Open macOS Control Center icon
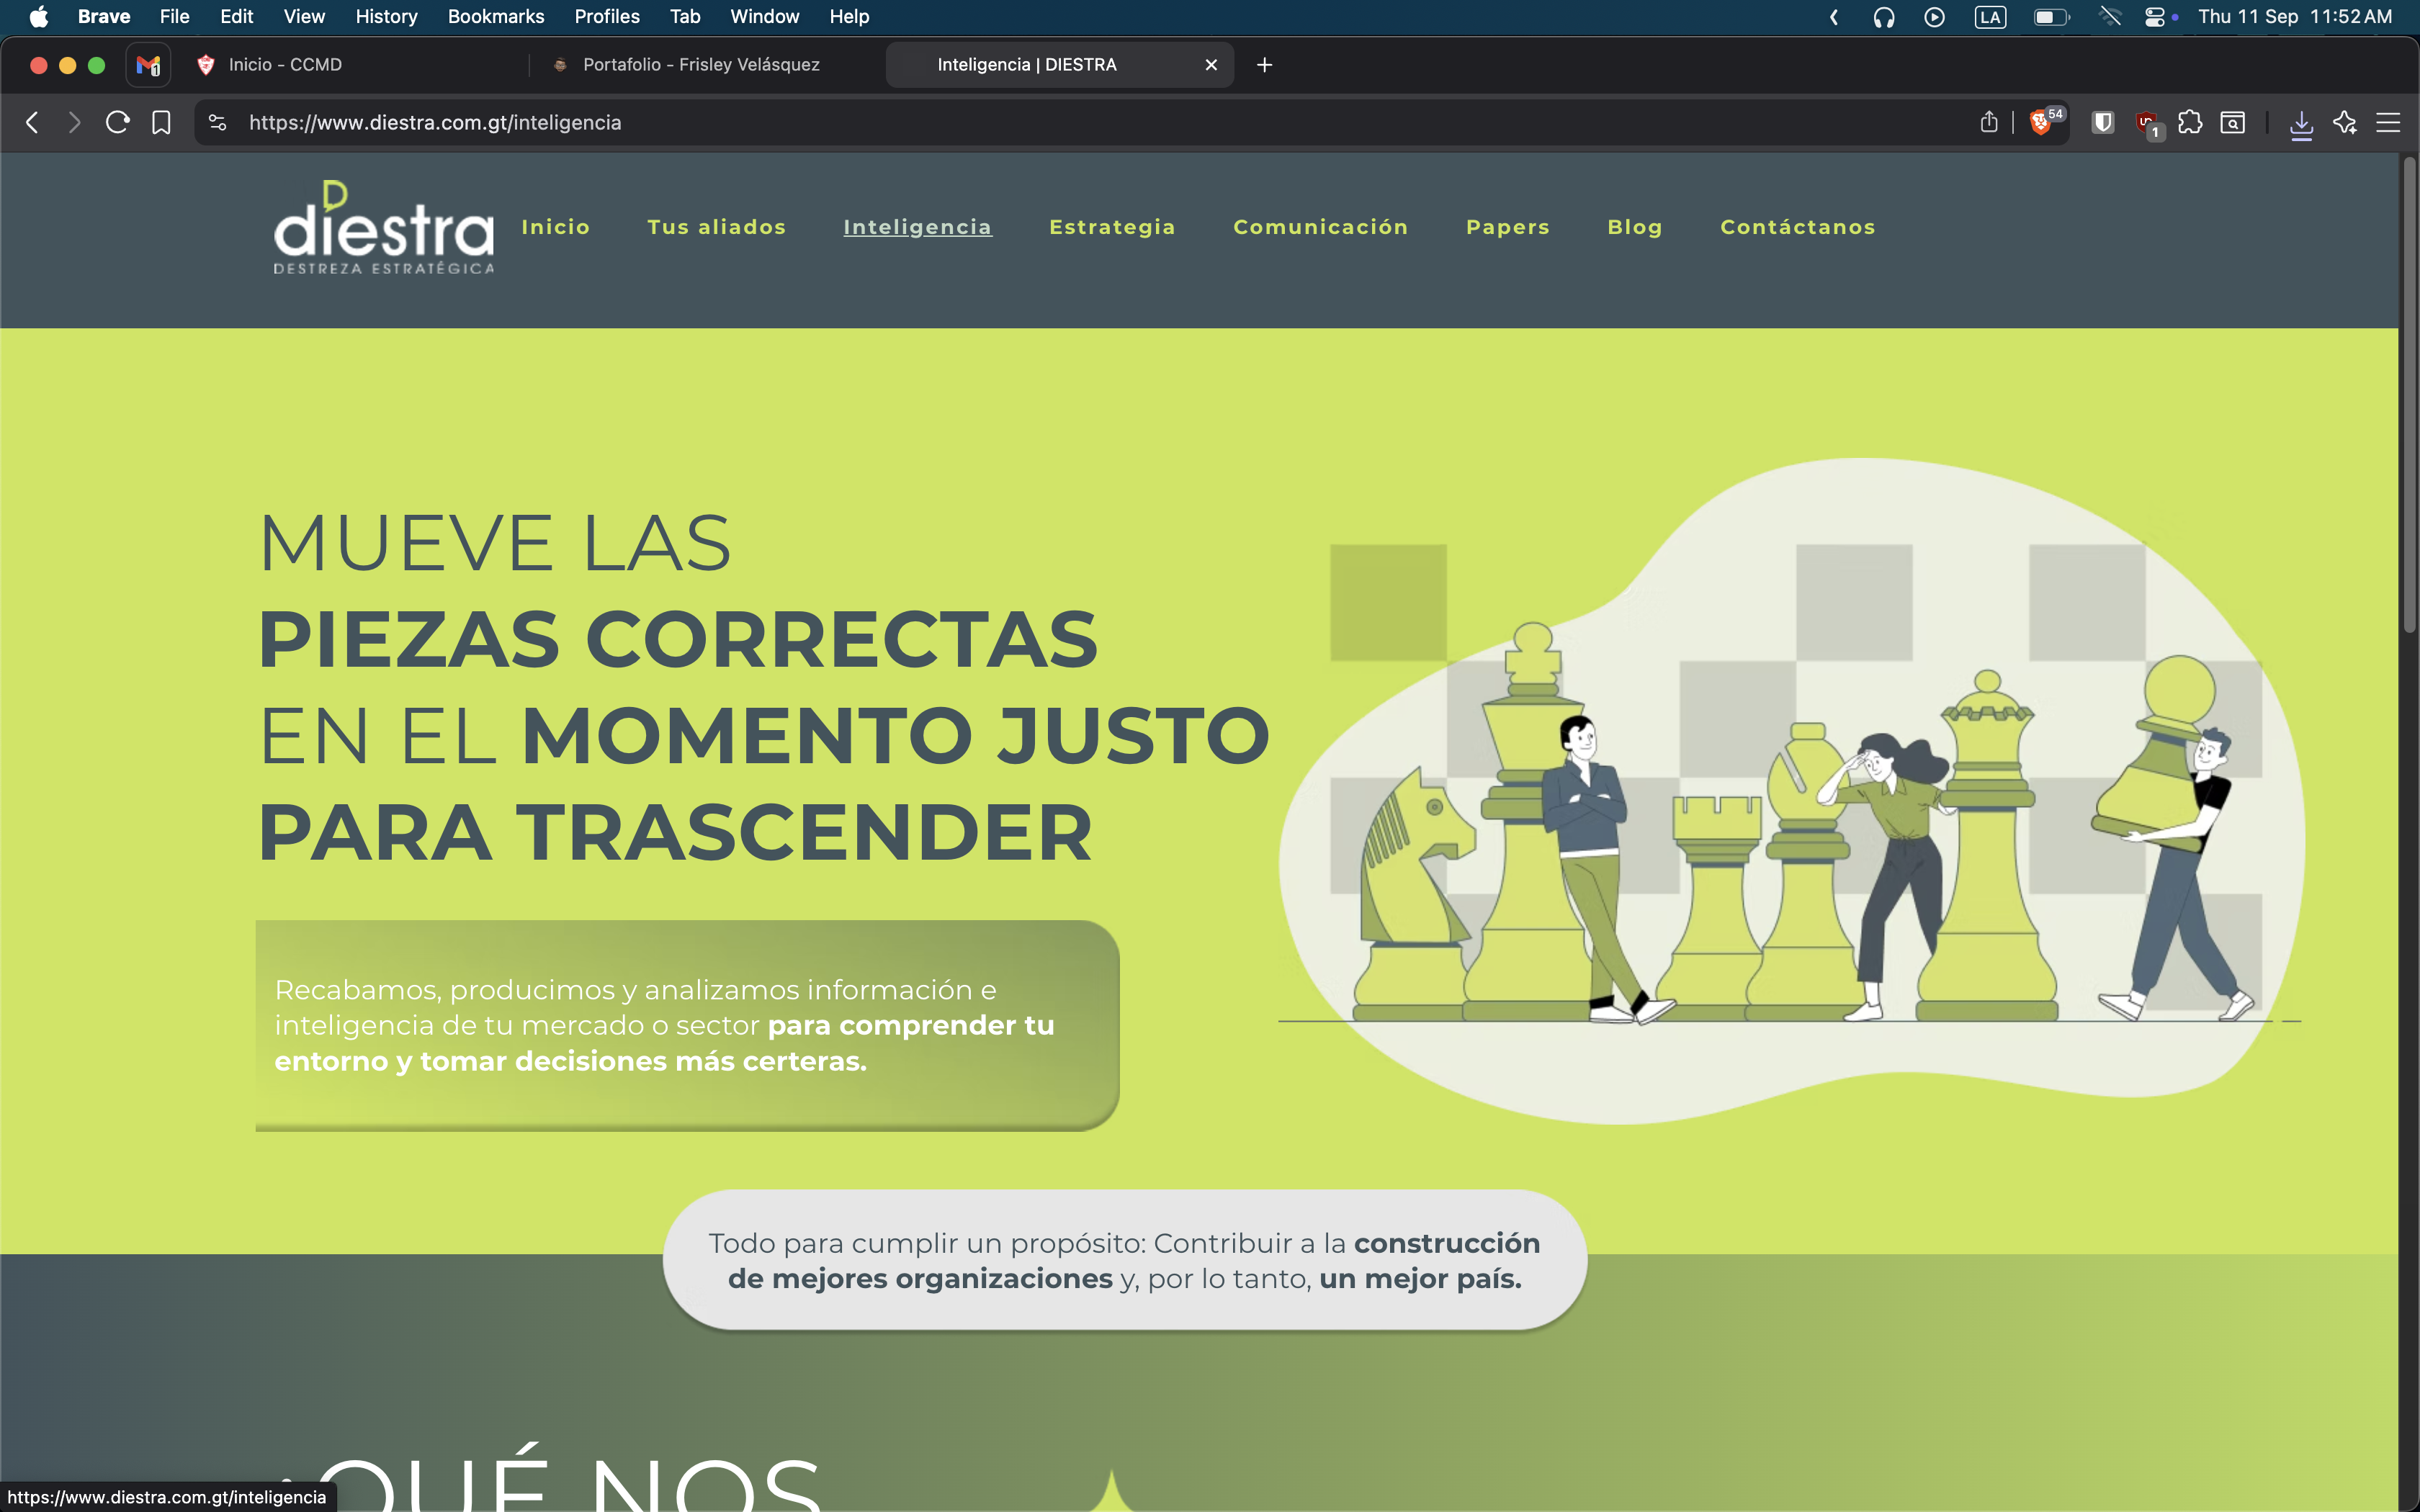 click(x=2155, y=17)
